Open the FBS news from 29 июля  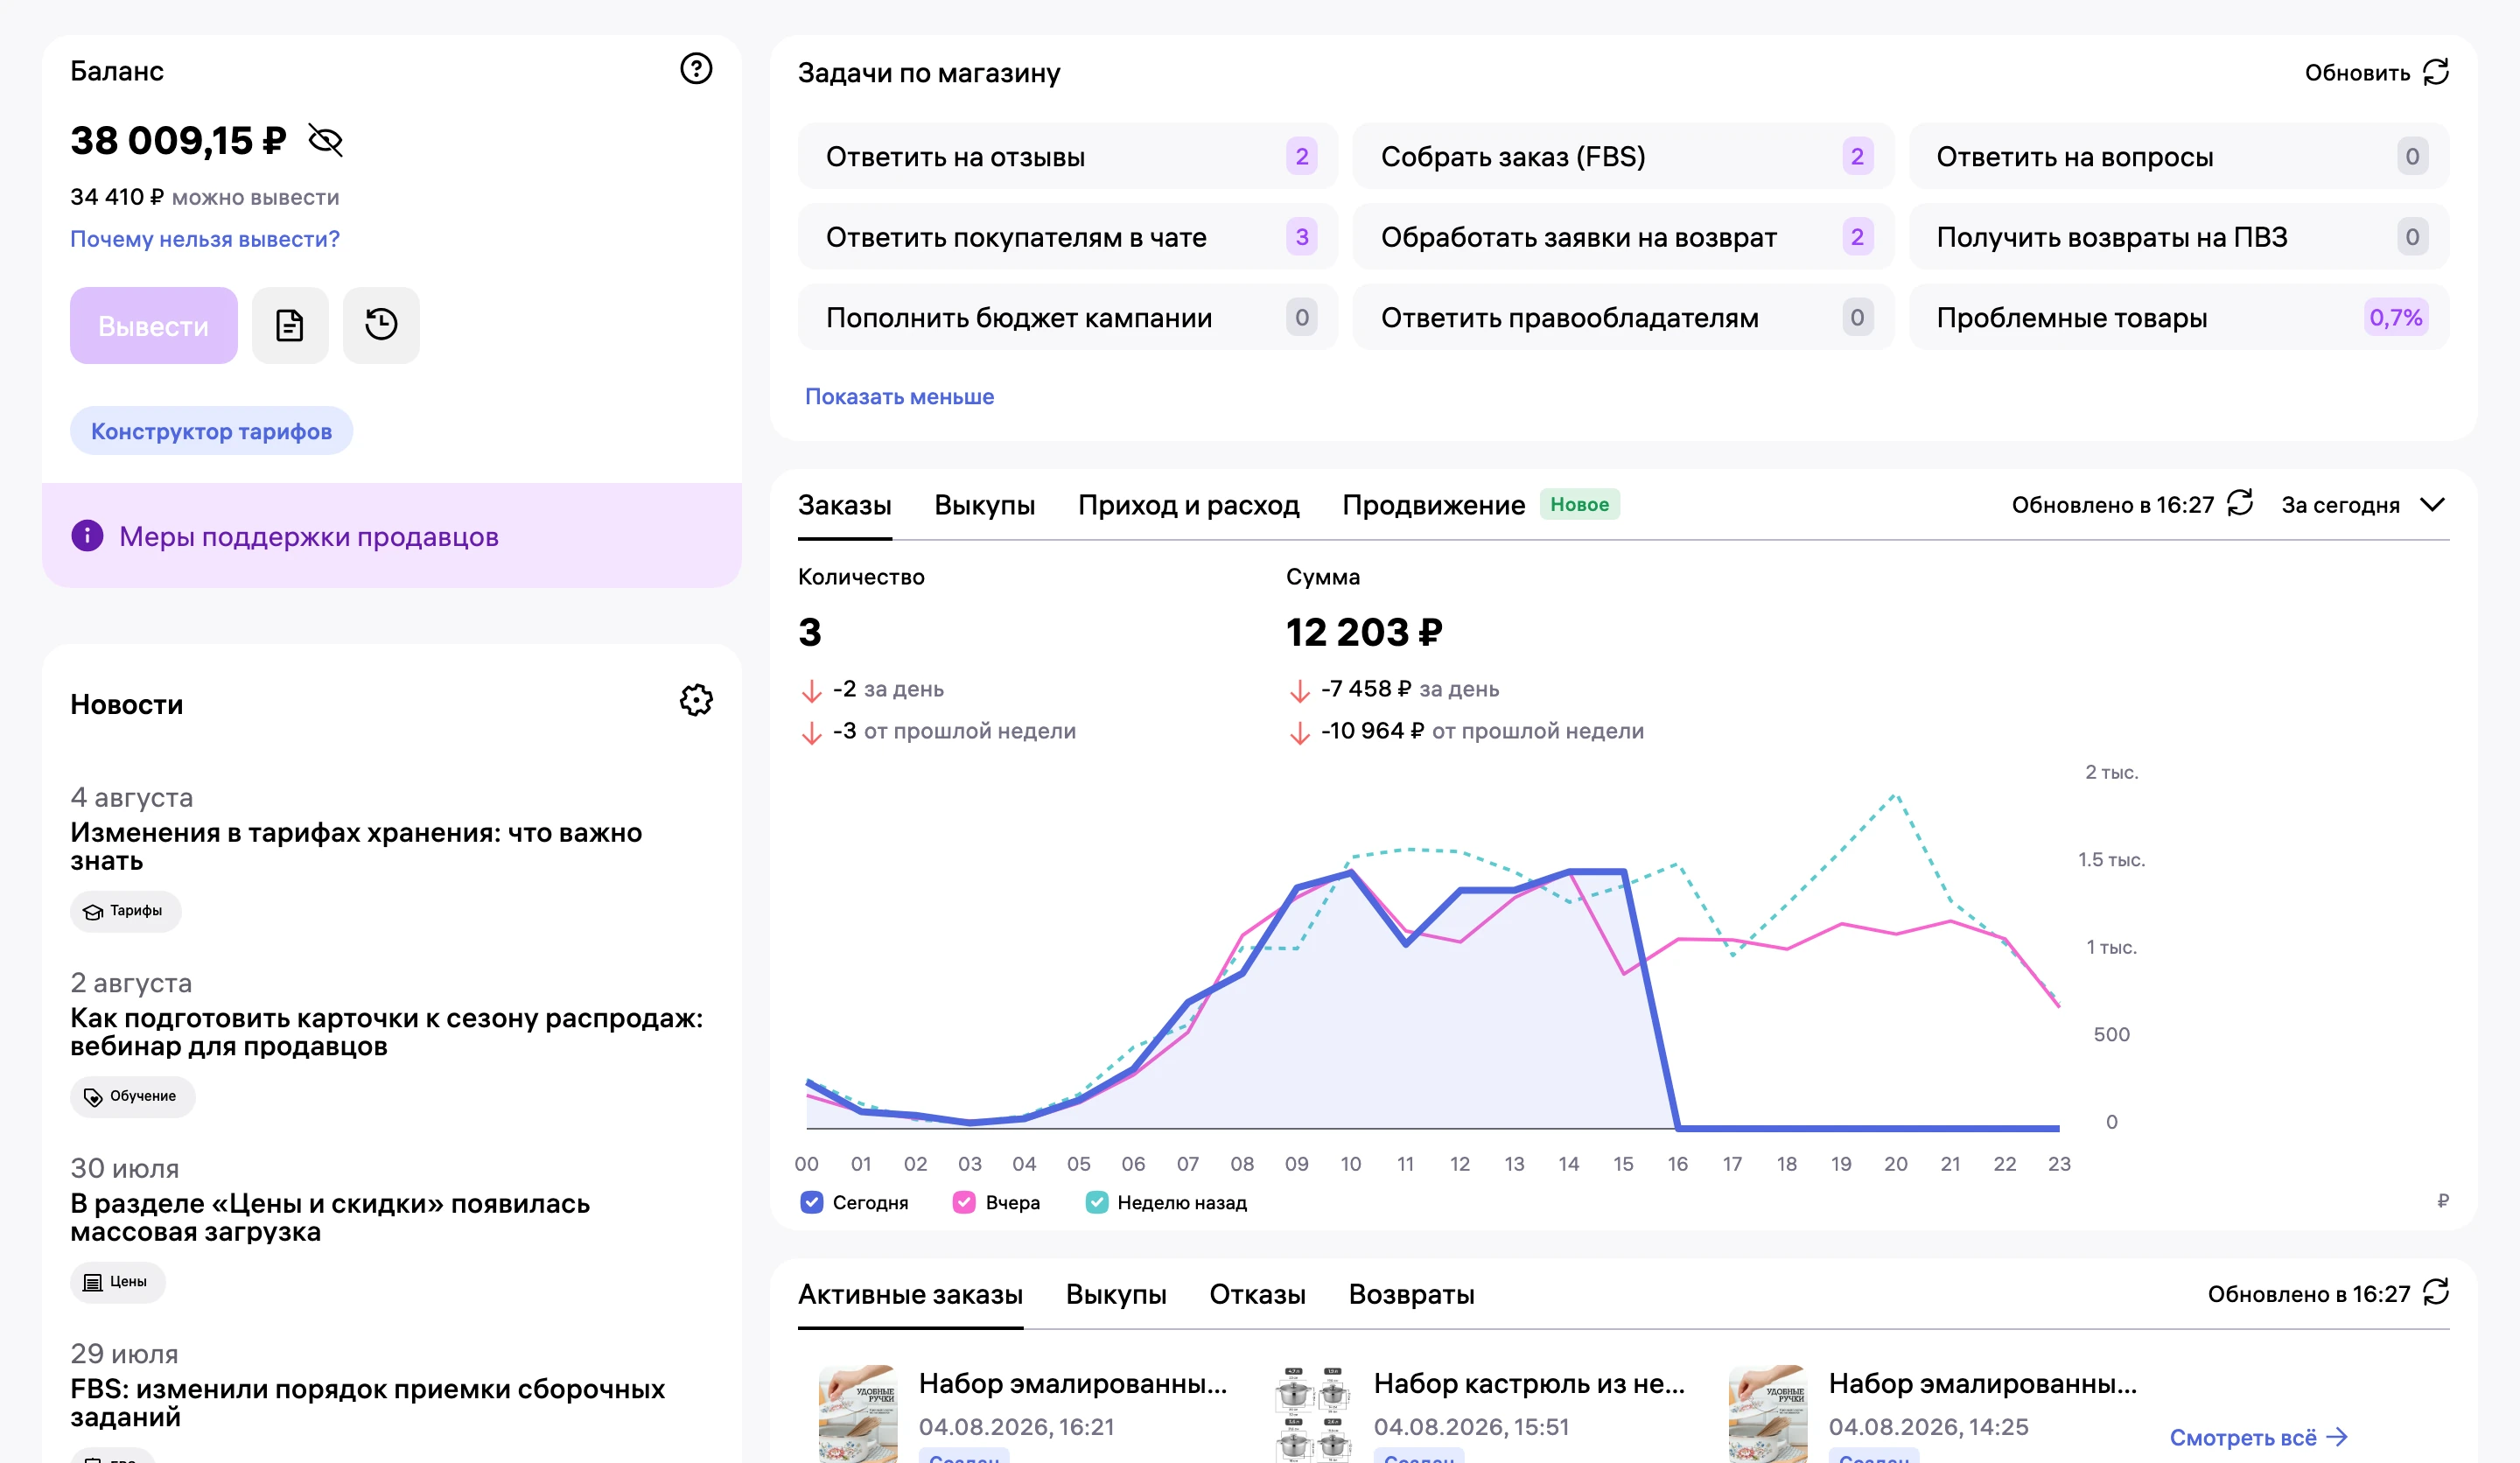coord(367,1402)
